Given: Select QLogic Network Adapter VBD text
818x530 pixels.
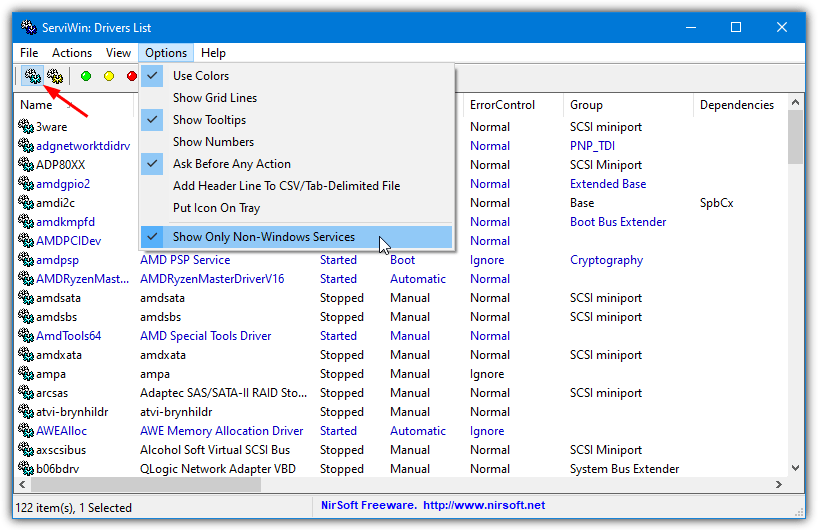Looking at the screenshot, I should [218, 469].
